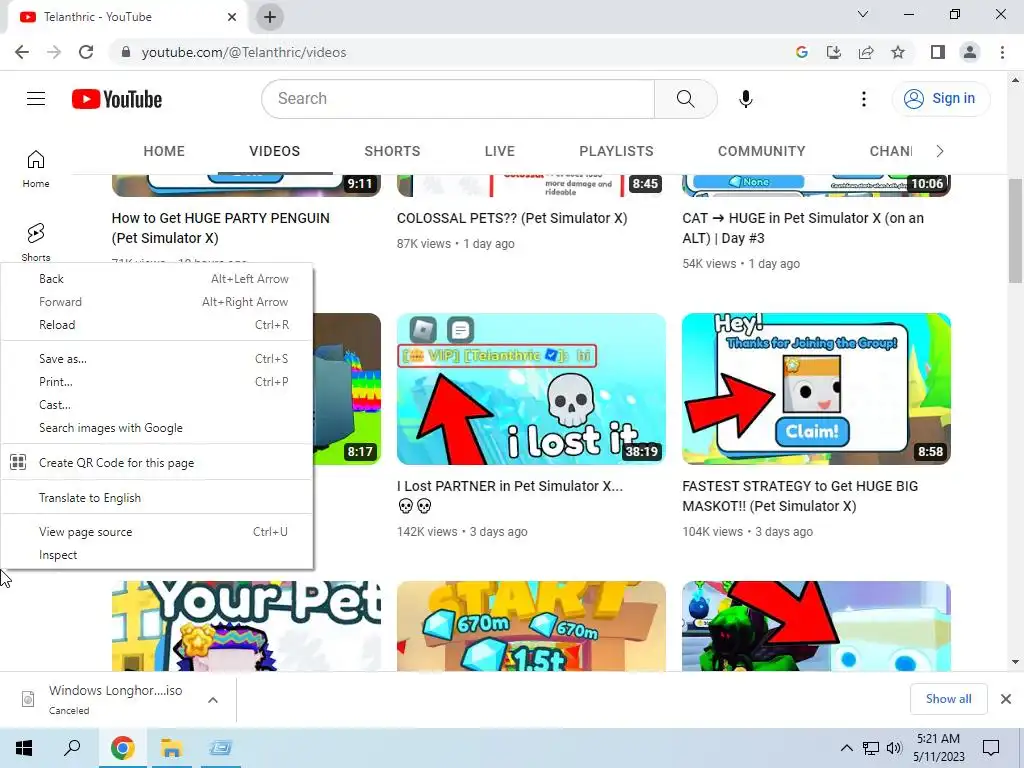This screenshot has height=768, width=1024.
Task: Open I Lost PARTNER in Pet Simulator X title
Action: (509, 496)
